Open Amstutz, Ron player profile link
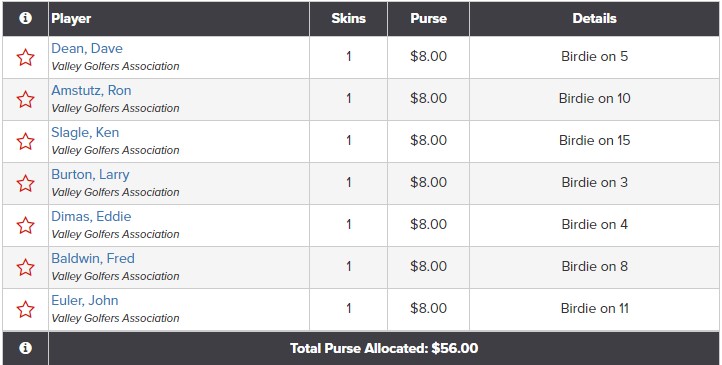 (91, 90)
